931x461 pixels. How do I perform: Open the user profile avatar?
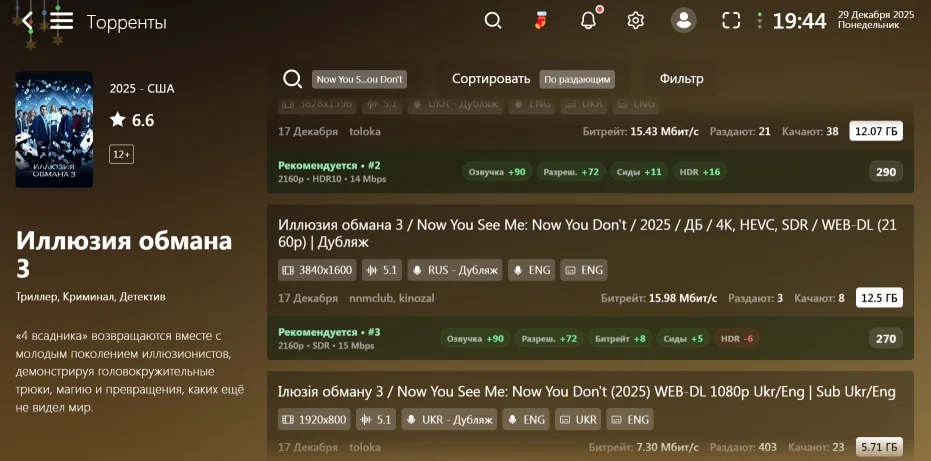[683, 21]
